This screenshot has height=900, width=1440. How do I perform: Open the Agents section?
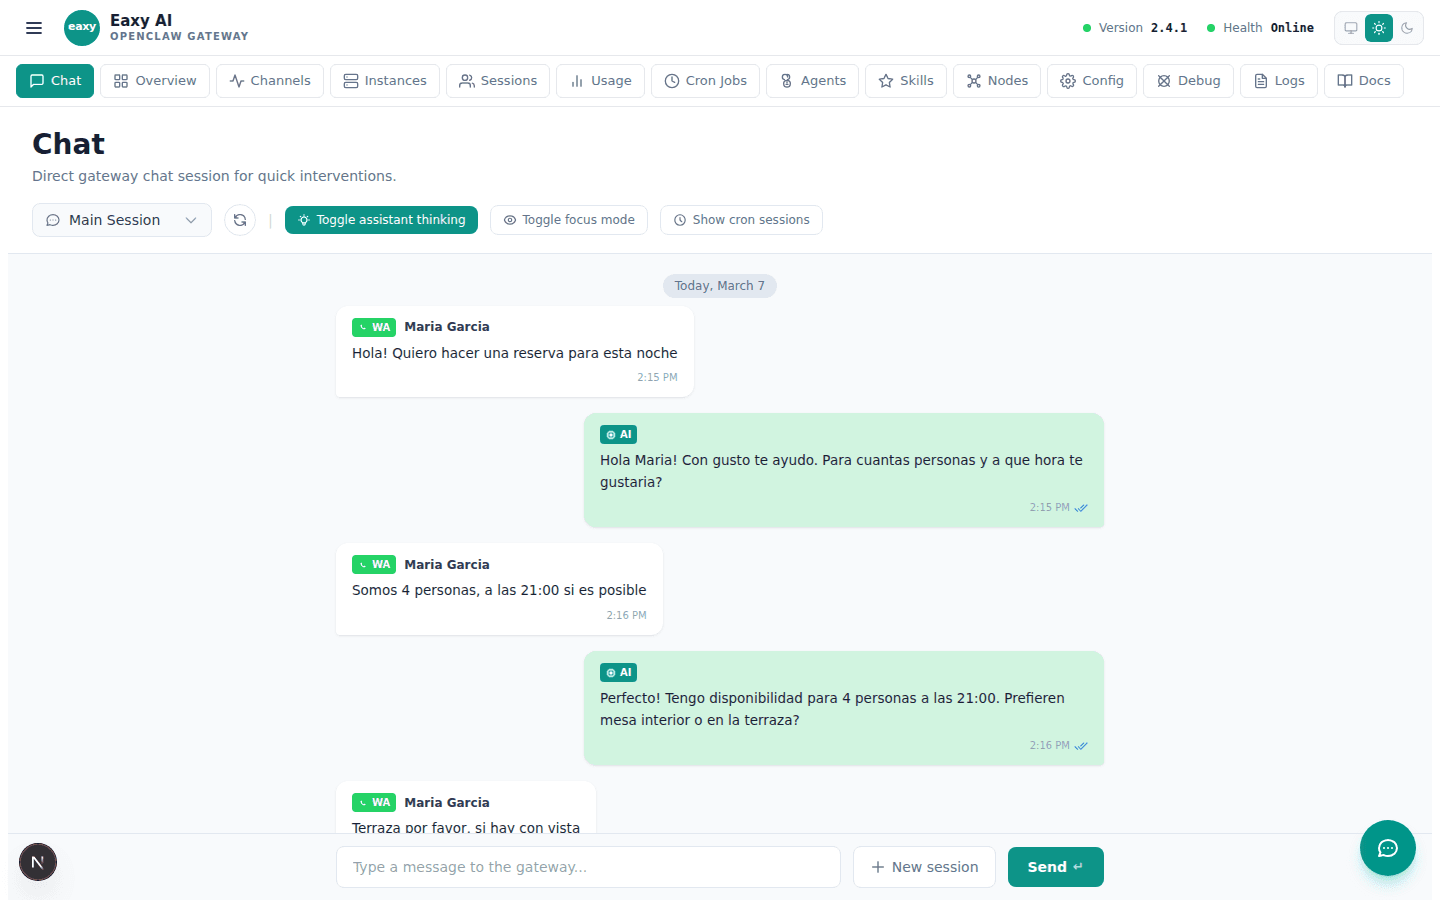pyautogui.click(x=812, y=81)
